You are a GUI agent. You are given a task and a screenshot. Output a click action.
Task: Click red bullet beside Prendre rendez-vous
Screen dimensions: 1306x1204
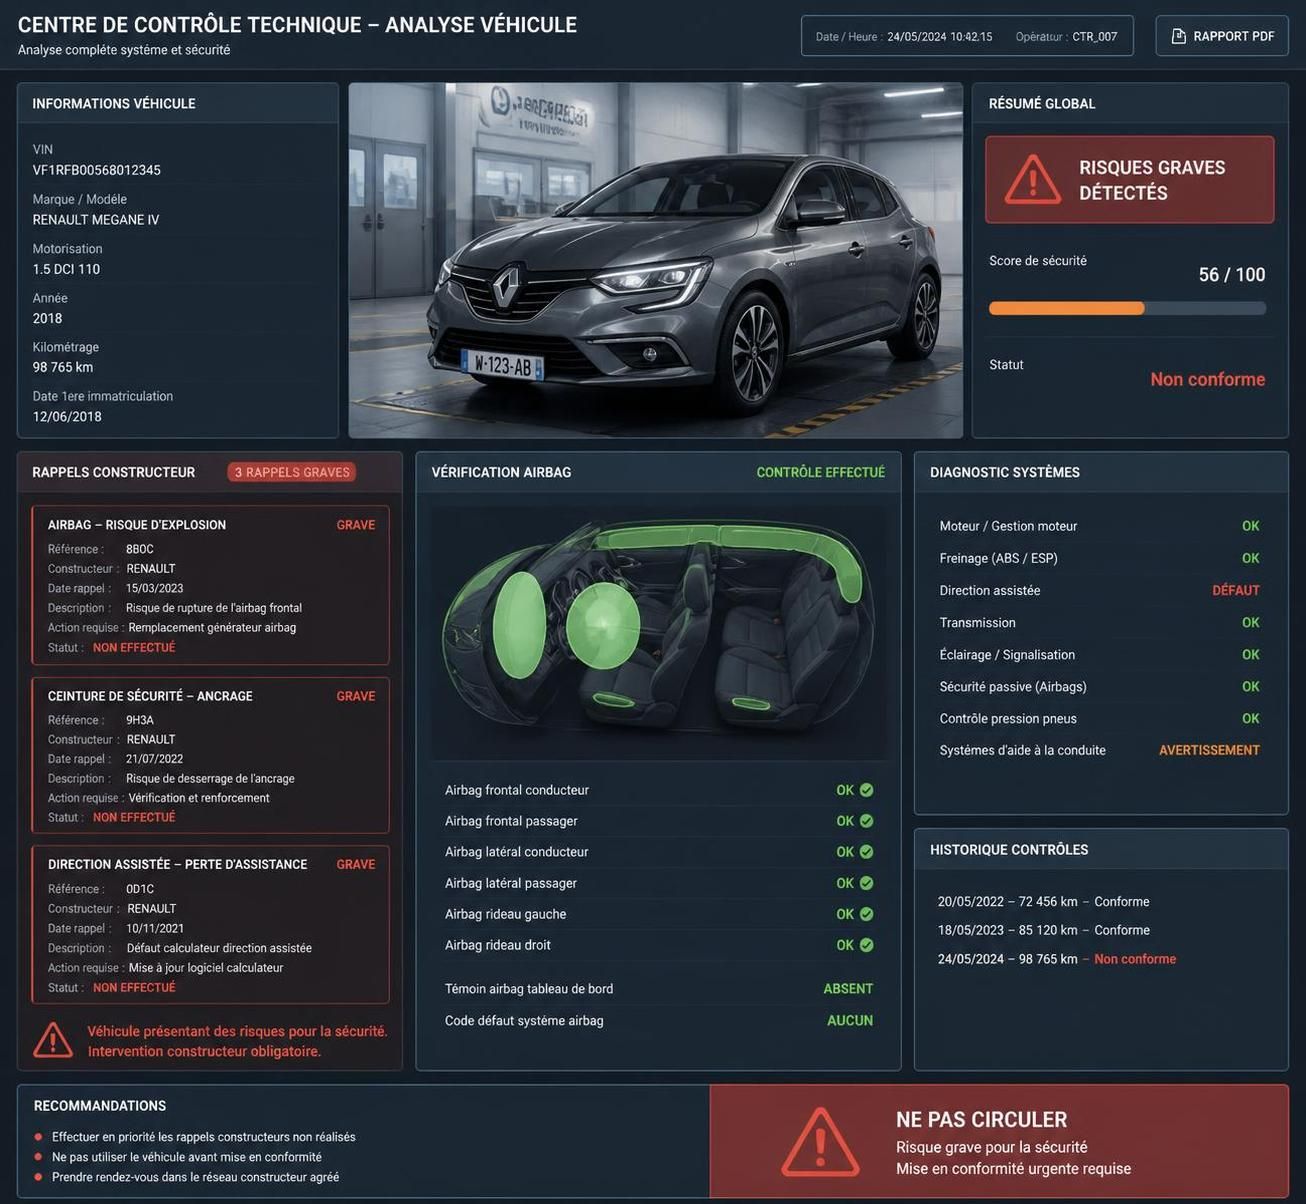coord(38,1177)
